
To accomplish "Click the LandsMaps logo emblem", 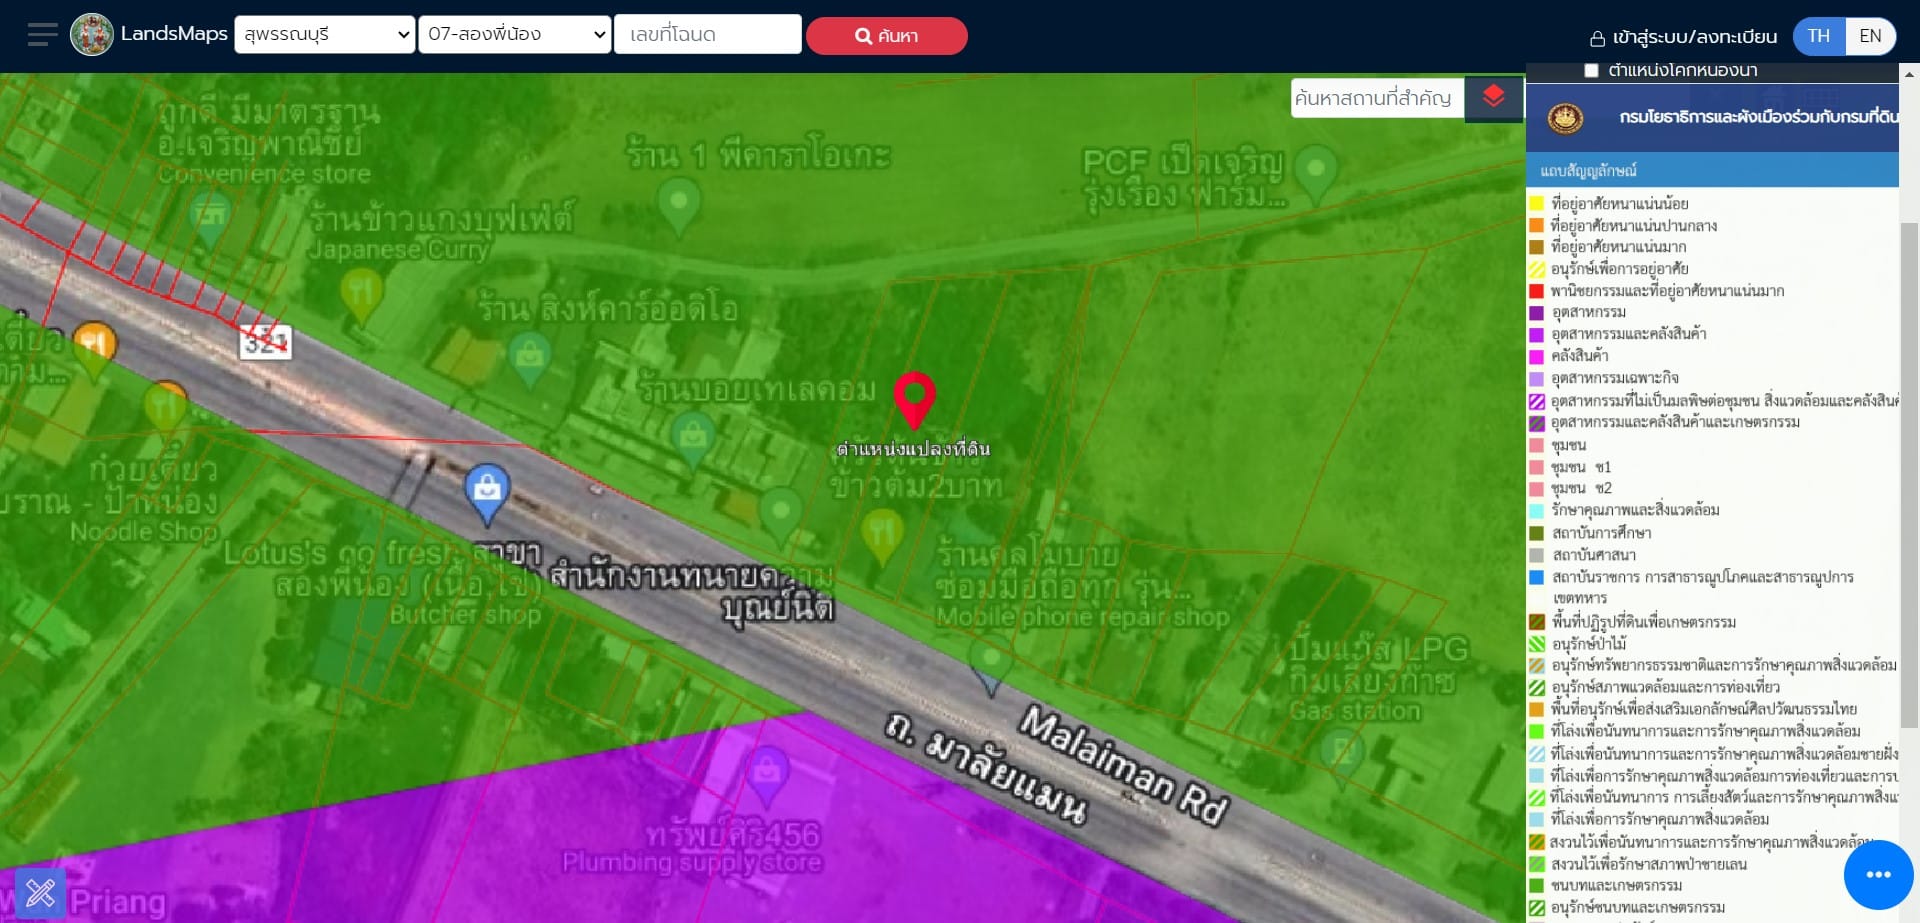I will click(x=92, y=35).
